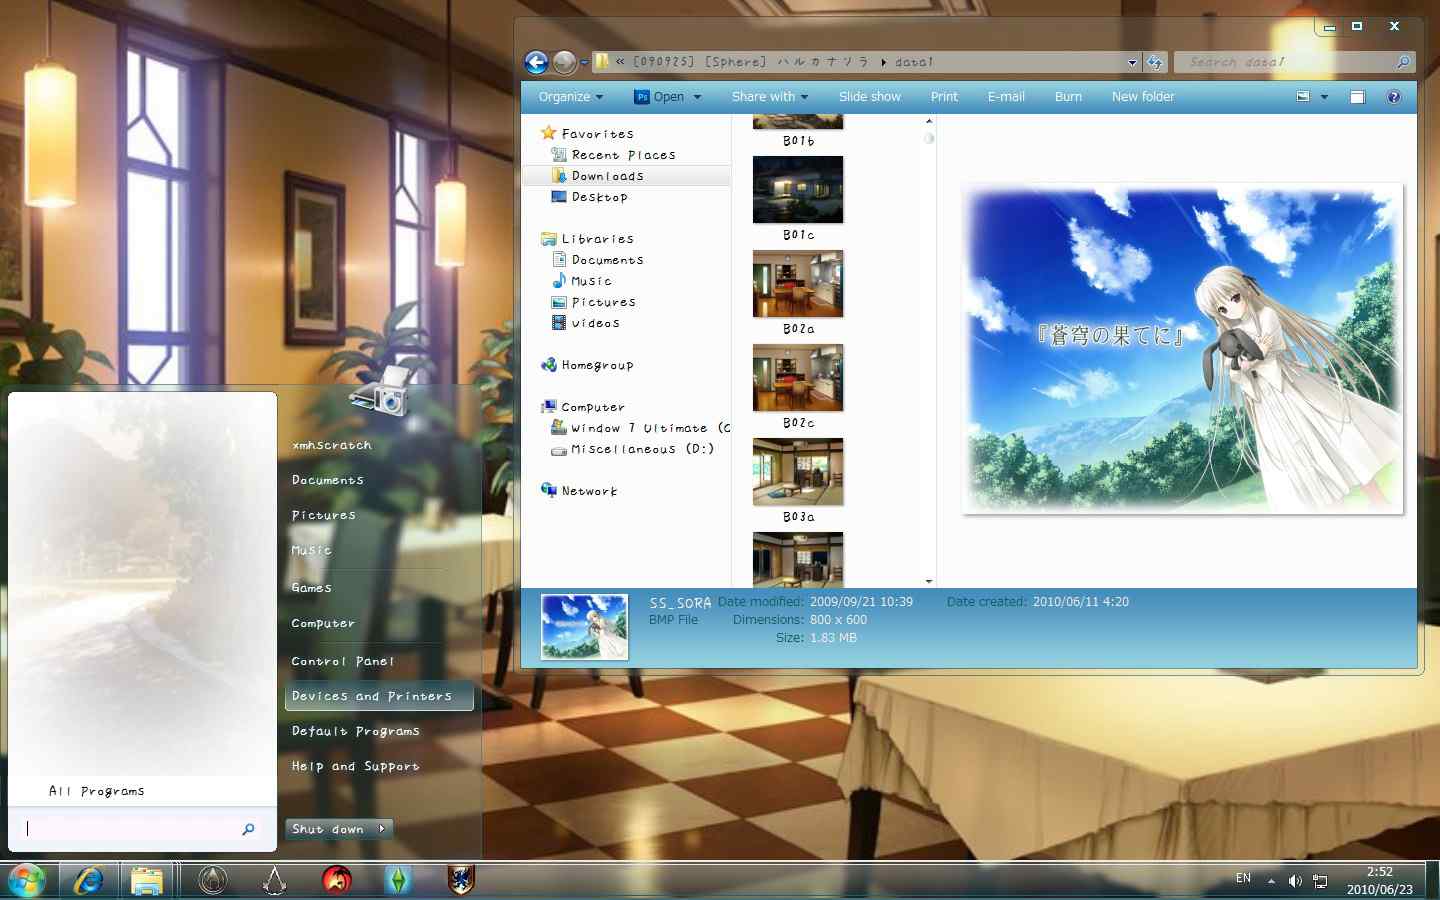1440x900 pixels.
Task: Open xmhScratch user folder in Start menu
Action: pyautogui.click(x=331, y=445)
